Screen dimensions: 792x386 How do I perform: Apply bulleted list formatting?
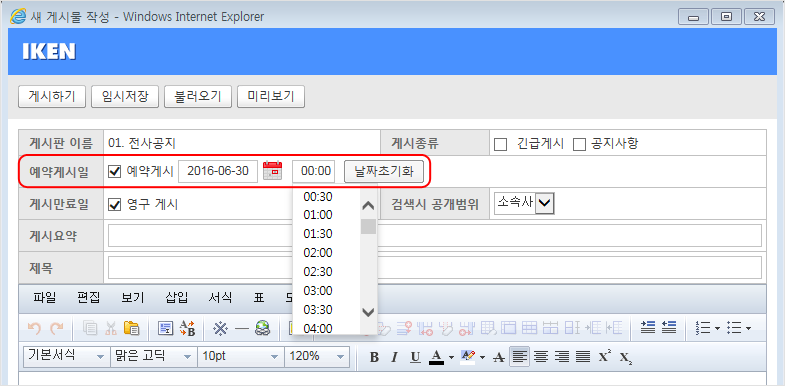click(x=733, y=328)
